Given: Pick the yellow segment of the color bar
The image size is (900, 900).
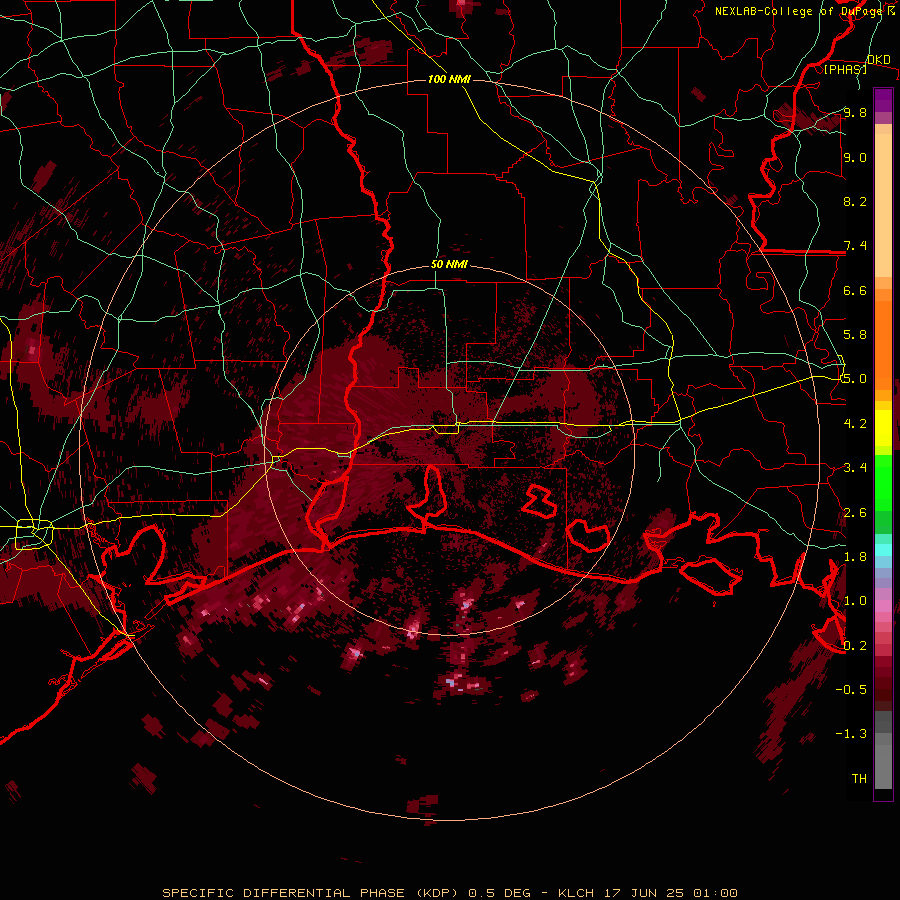Looking at the screenshot, I should (883, 428).
